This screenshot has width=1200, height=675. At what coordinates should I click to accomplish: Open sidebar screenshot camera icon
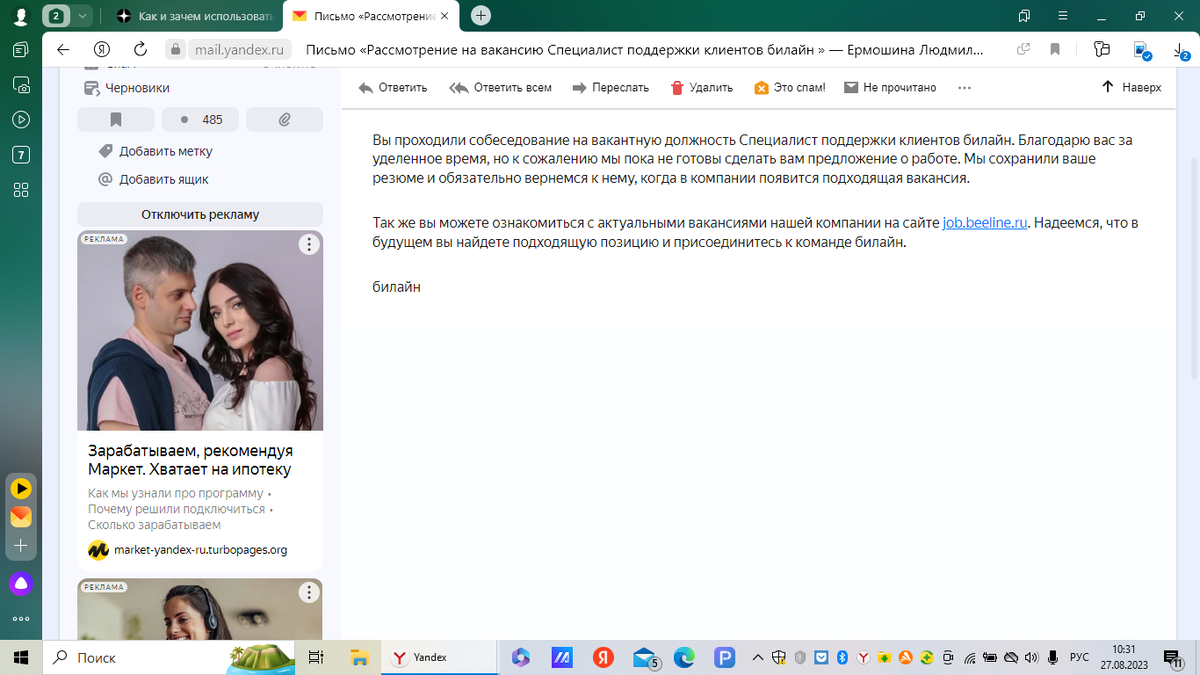point(21,85)
